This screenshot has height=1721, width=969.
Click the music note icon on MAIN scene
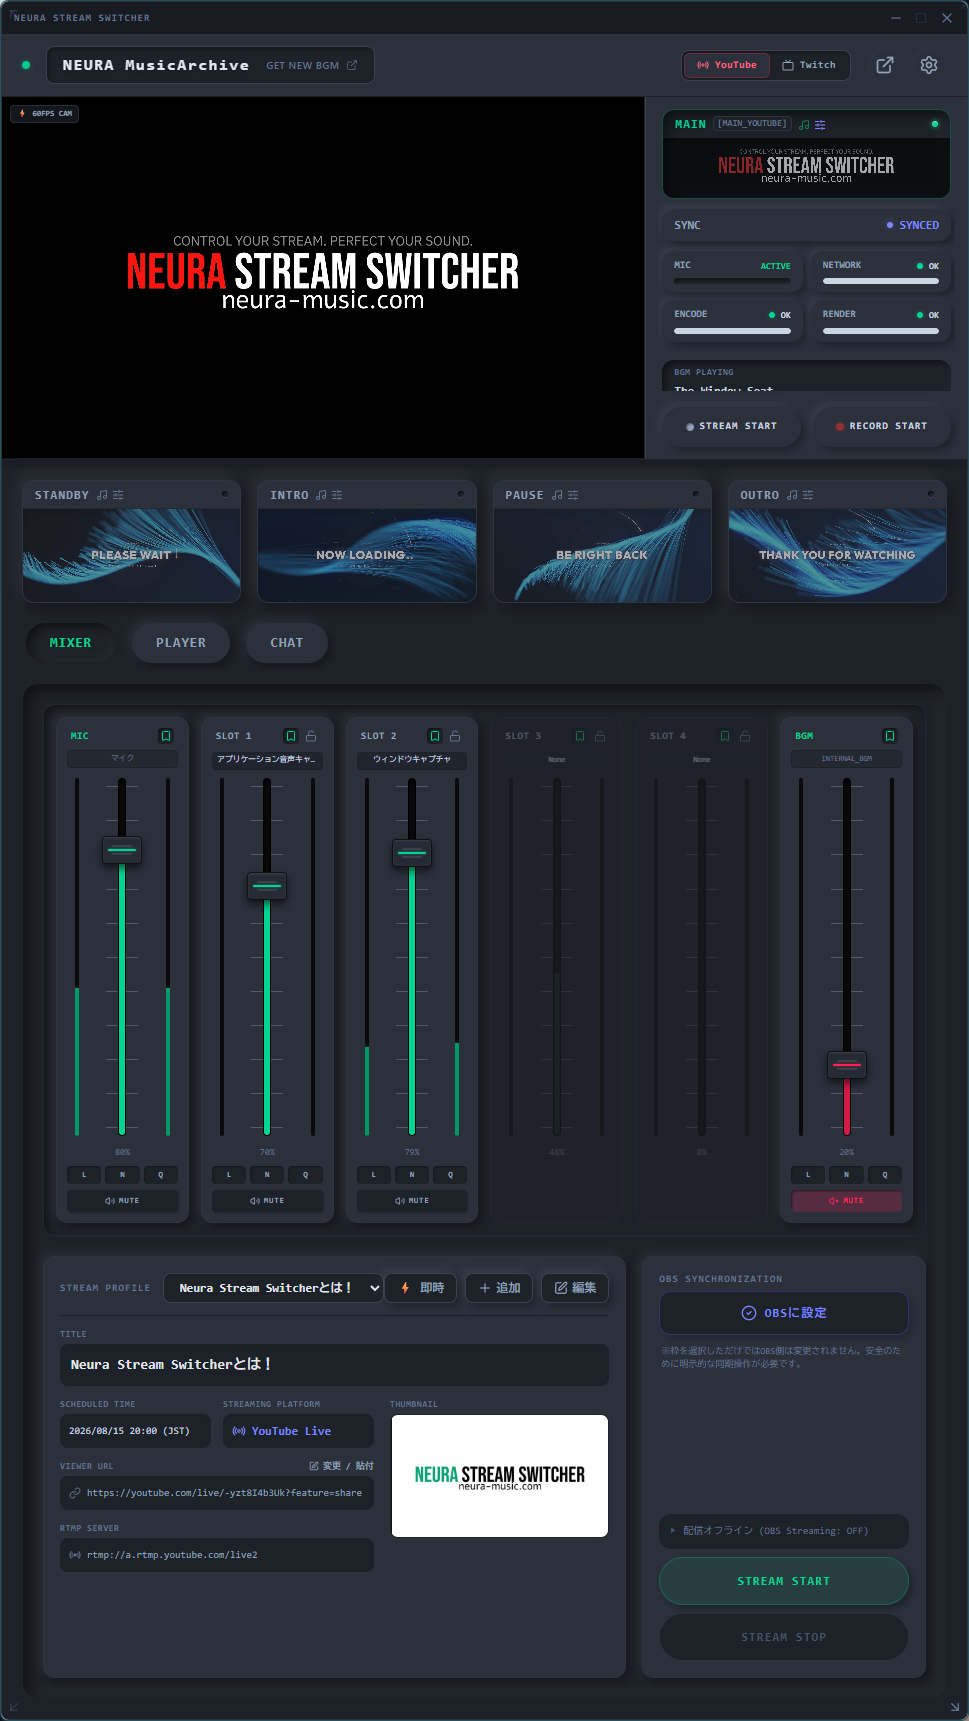[805, 125]
